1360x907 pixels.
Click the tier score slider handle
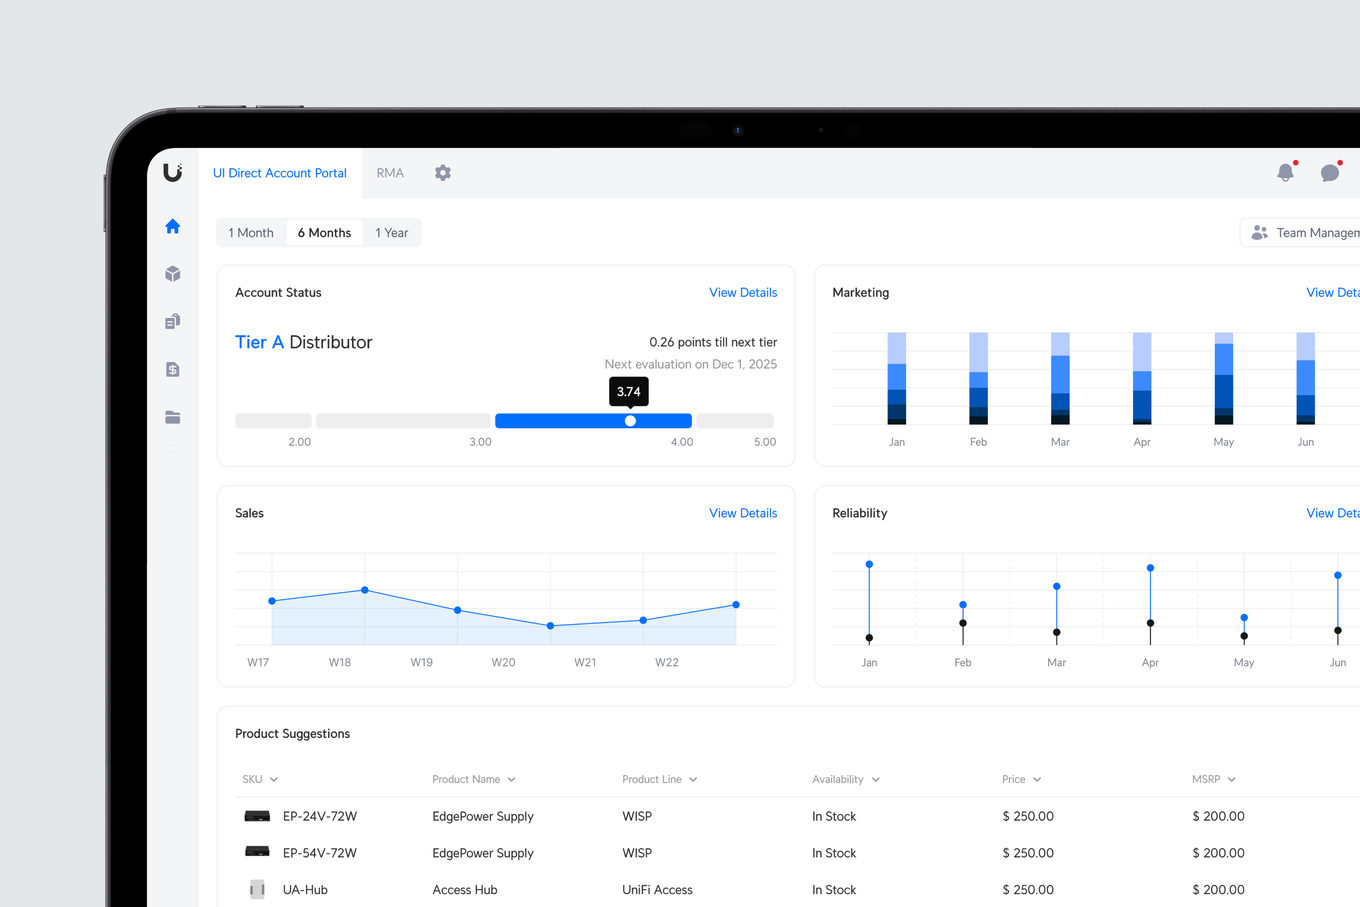[x=630, y=421]
